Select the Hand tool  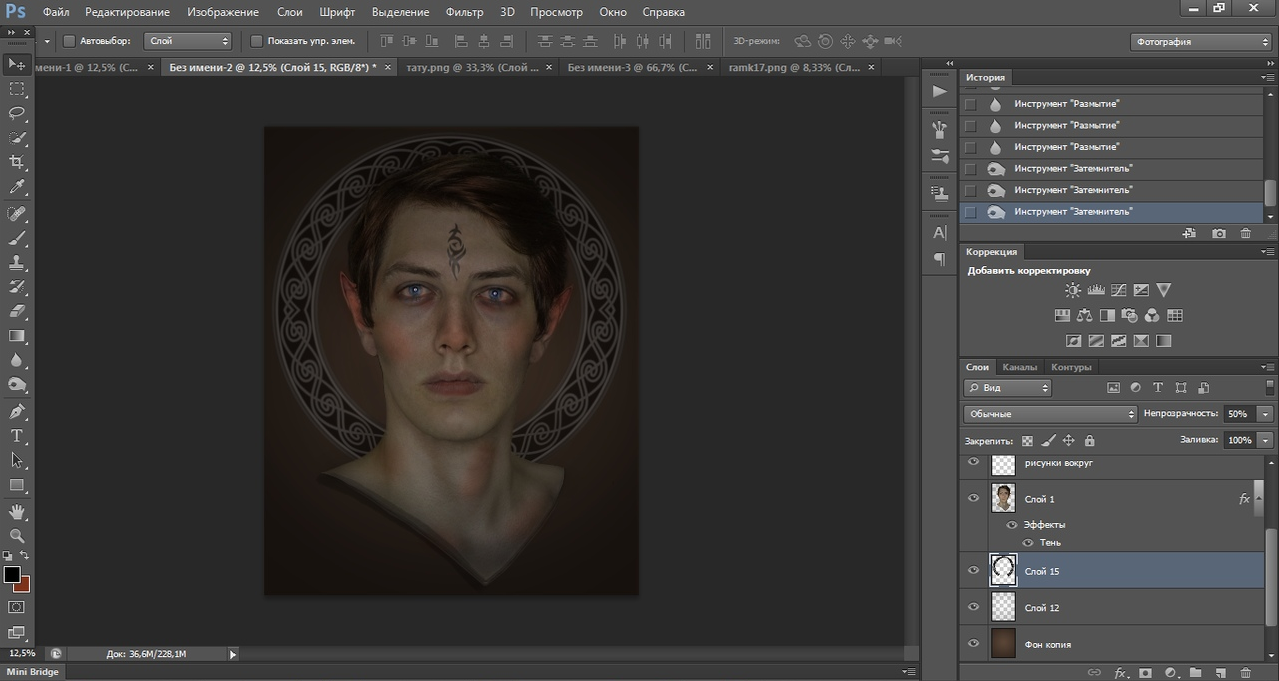pos(17,511)
